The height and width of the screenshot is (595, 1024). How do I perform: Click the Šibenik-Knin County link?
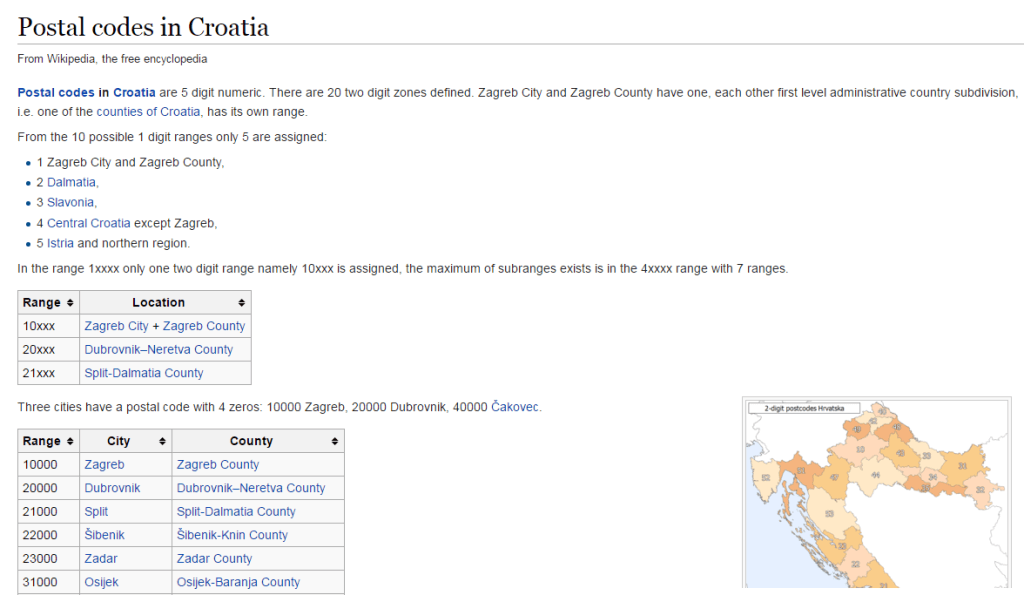[x=232, y=535]
